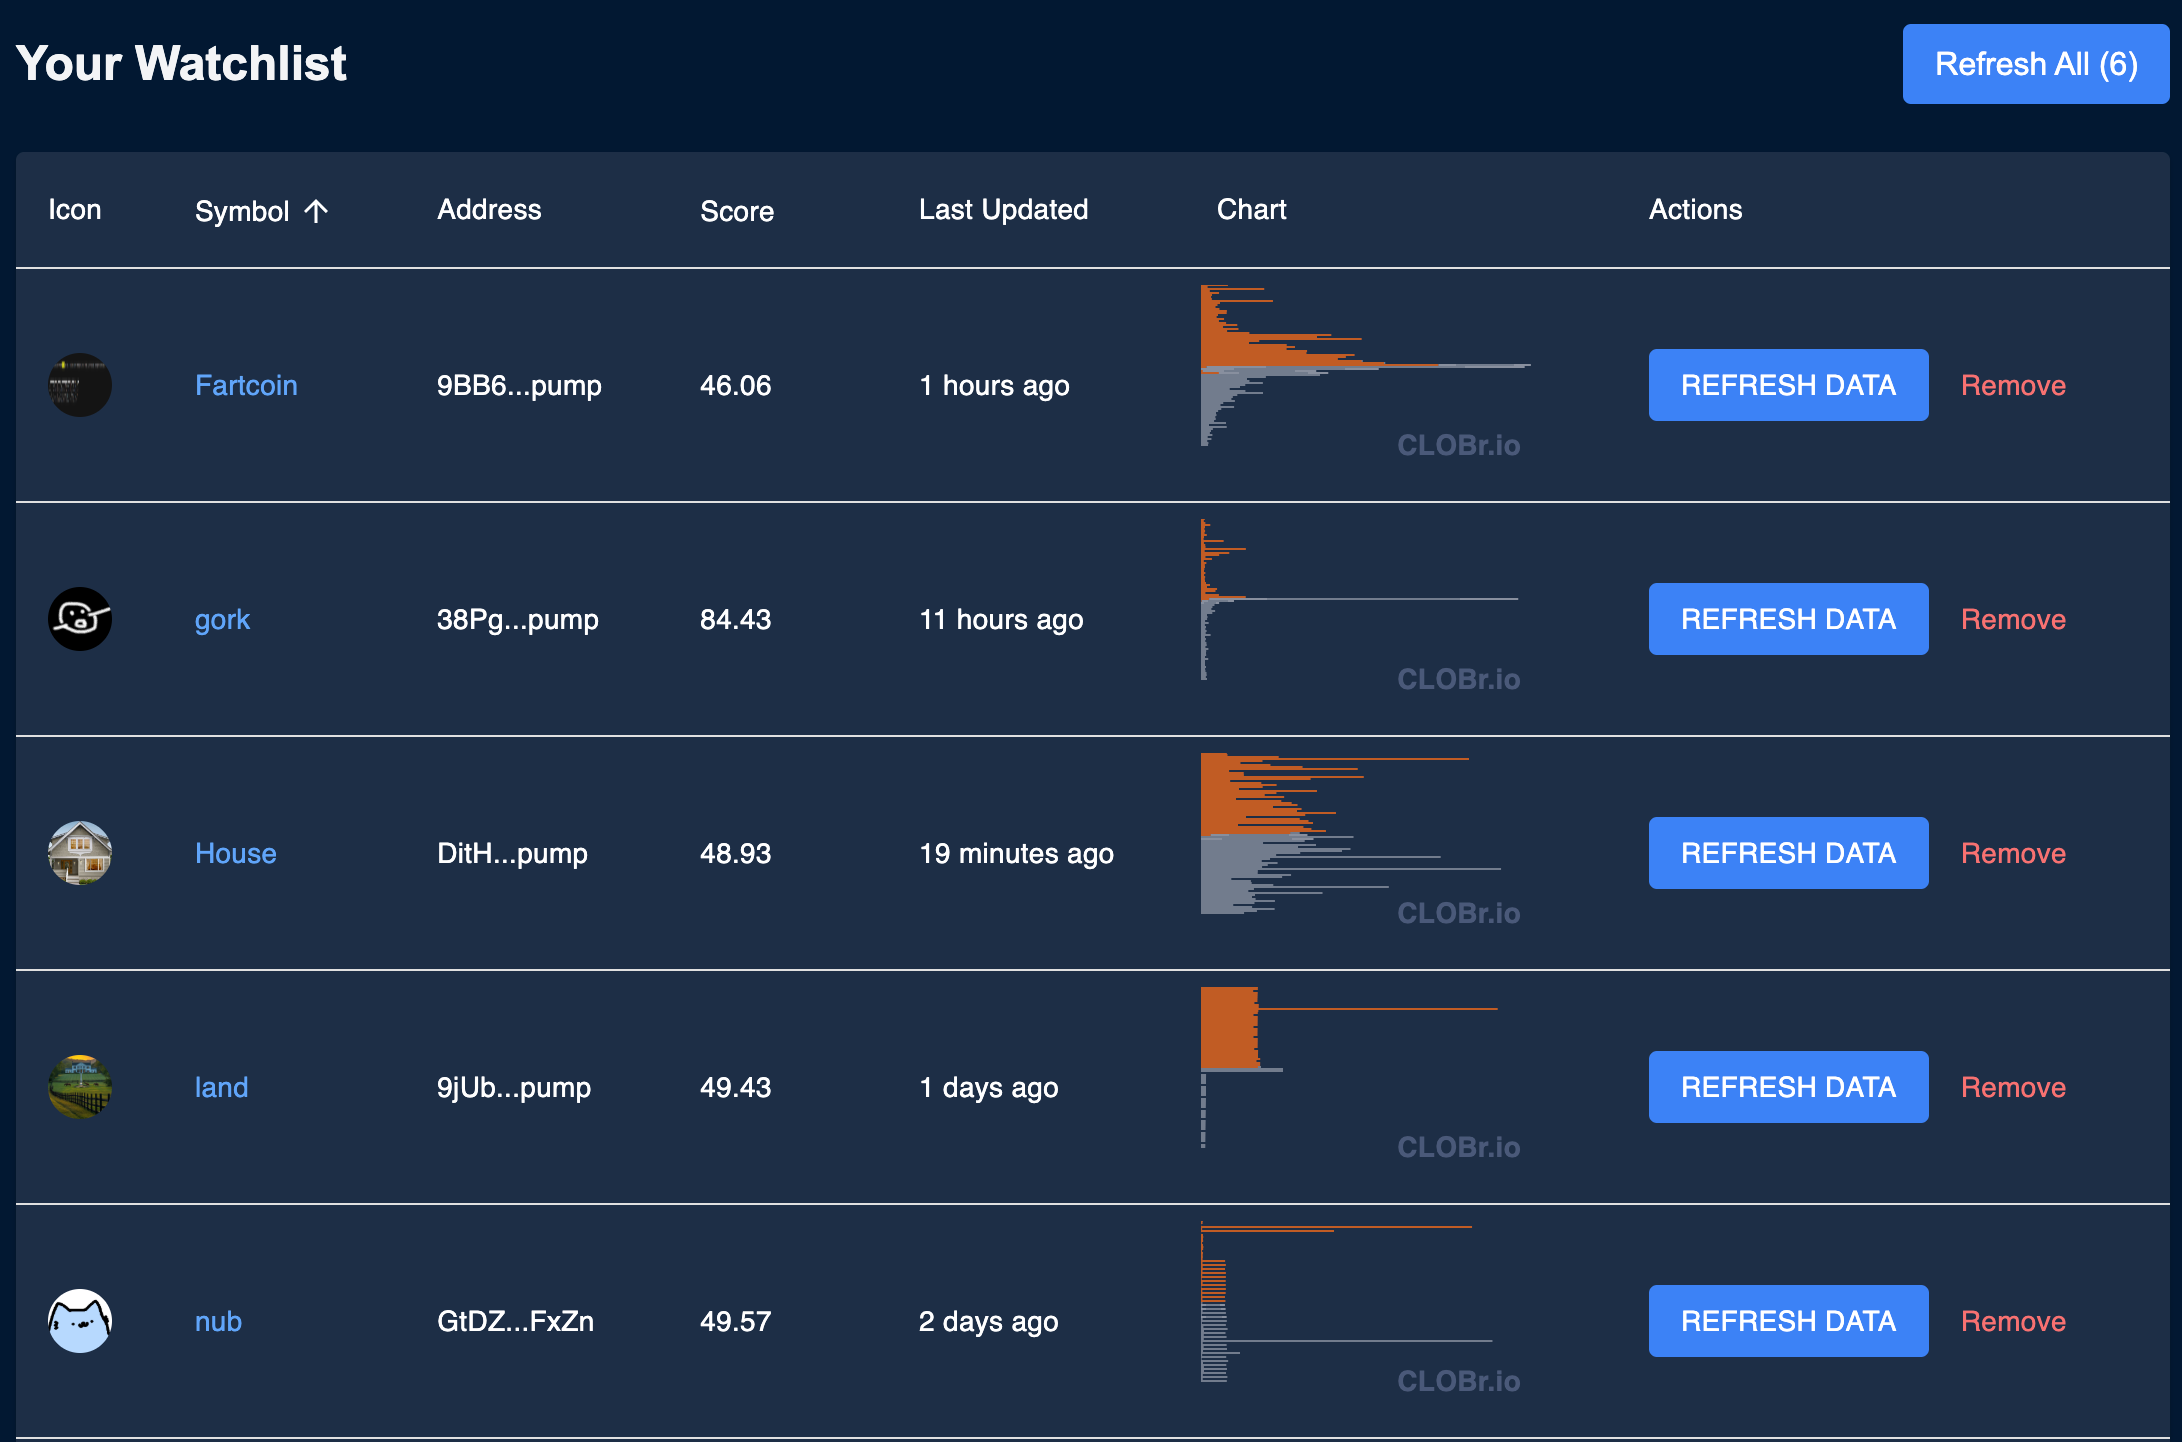Sort by the Last Updated column header

tap(1003, 210)
